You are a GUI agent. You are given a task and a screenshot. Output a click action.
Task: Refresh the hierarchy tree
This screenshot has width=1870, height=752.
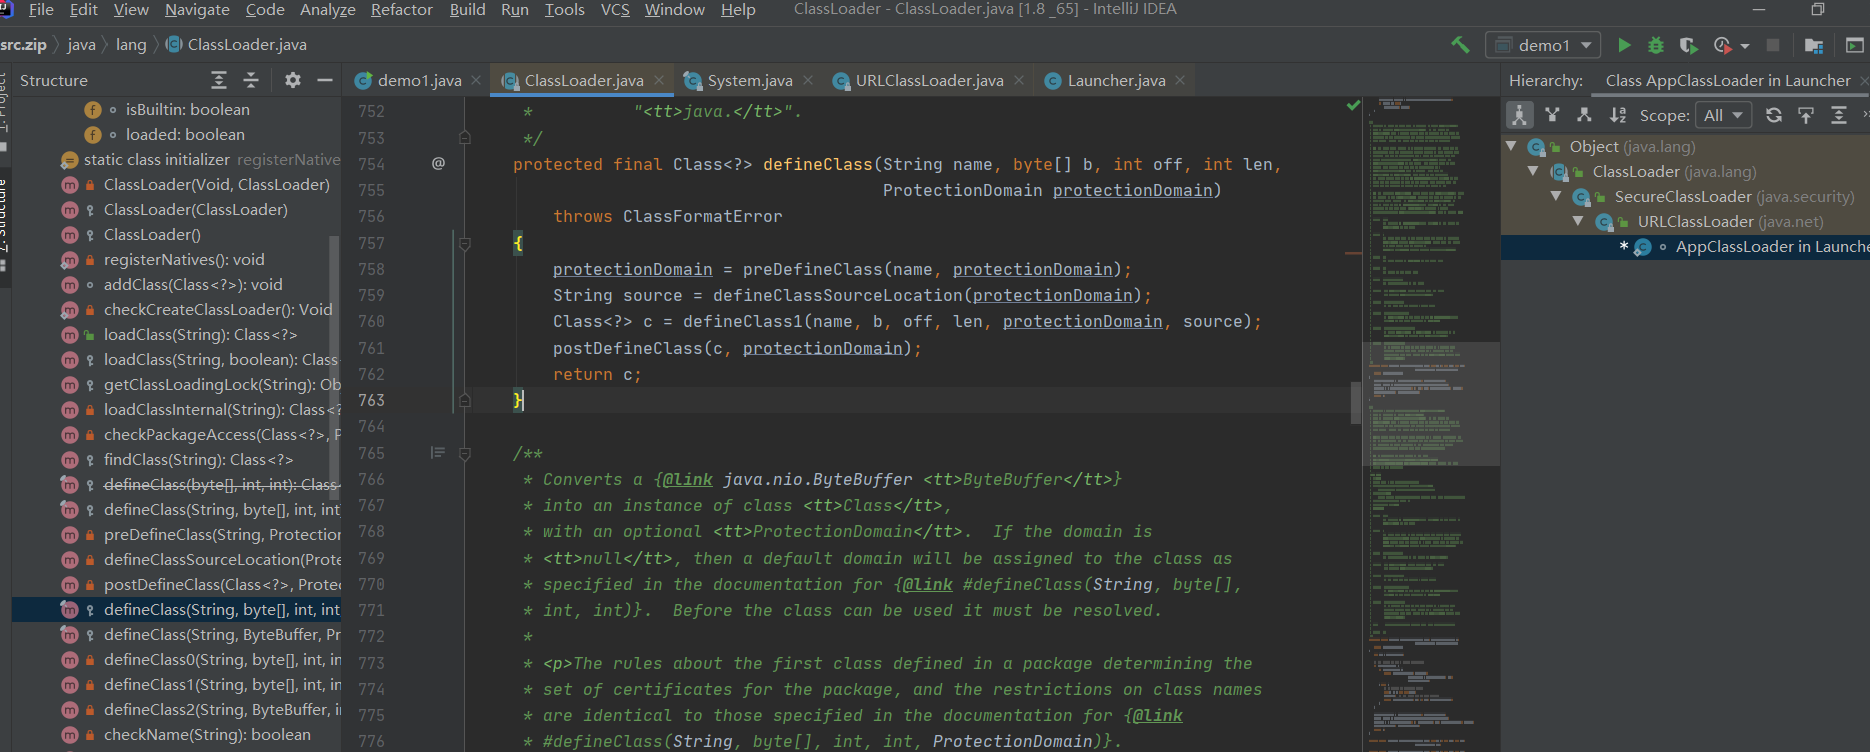pos(1774,115)
